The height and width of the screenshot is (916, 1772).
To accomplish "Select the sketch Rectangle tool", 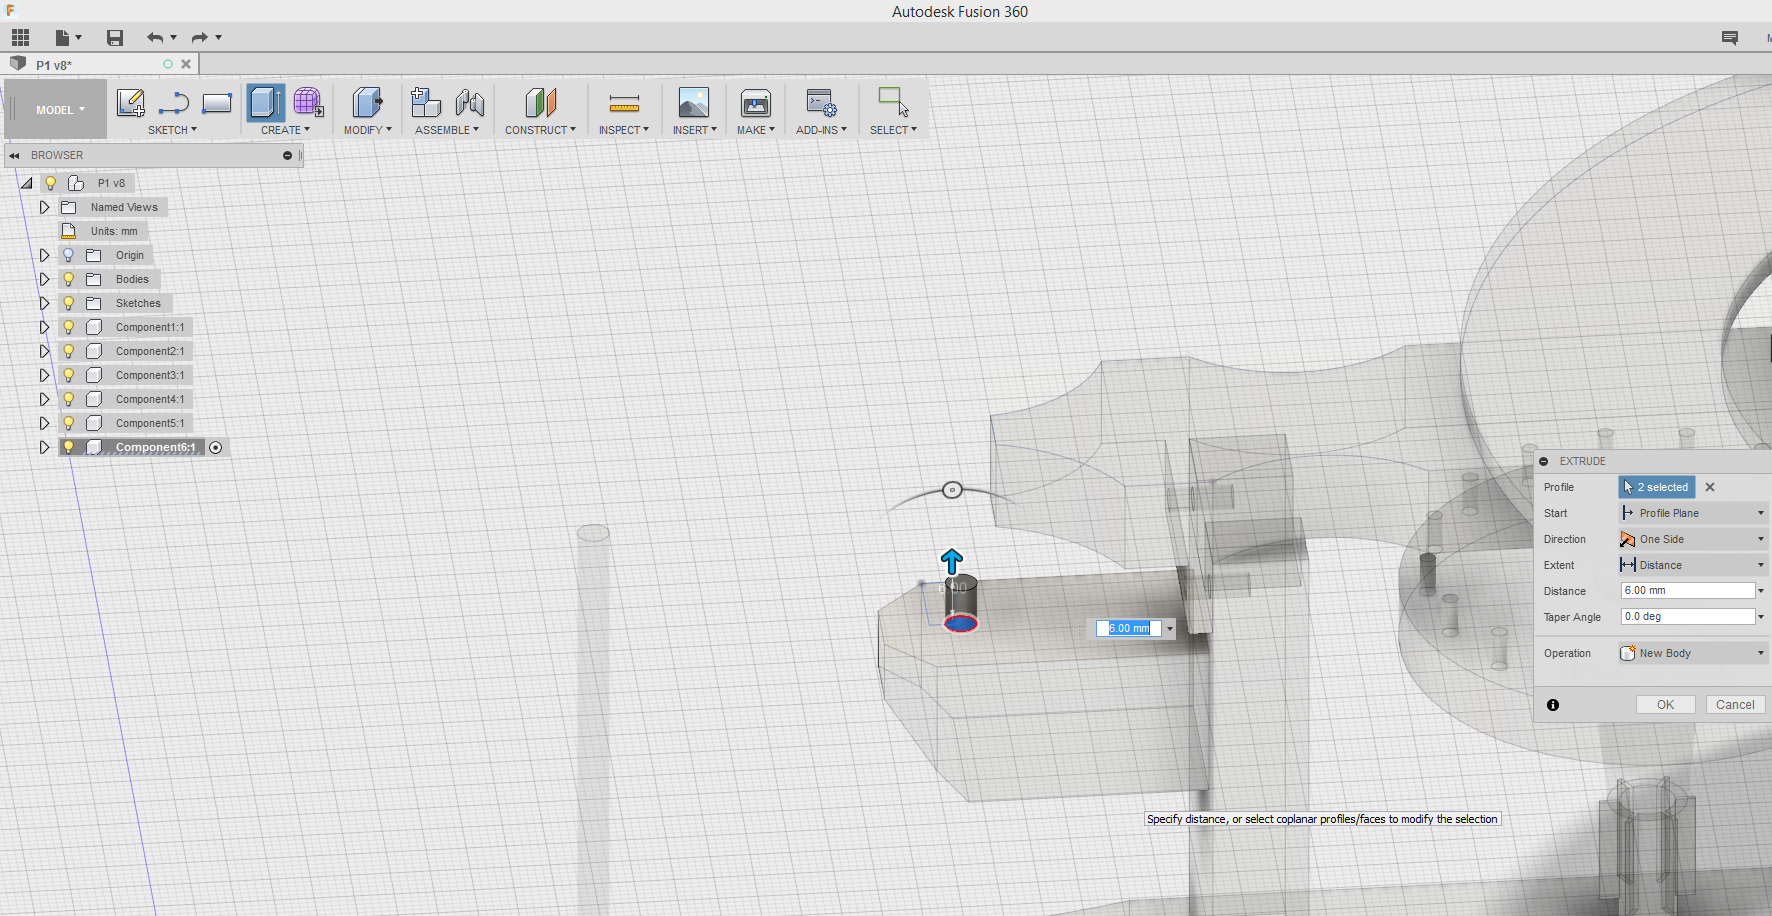I will [217, 103].
